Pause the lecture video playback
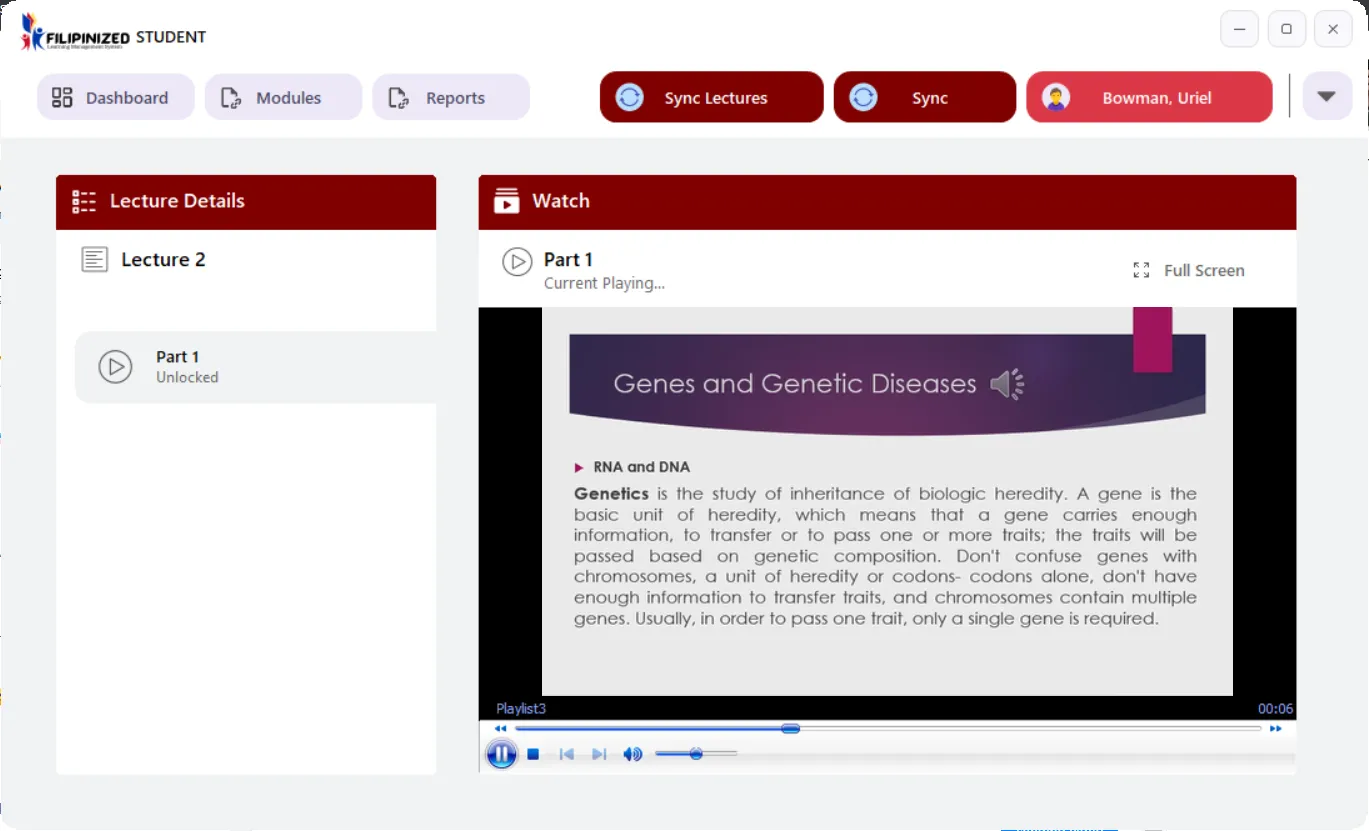The width and height of the screenshot is (1369, 831). pyautogui.click(x=501, y=754)
